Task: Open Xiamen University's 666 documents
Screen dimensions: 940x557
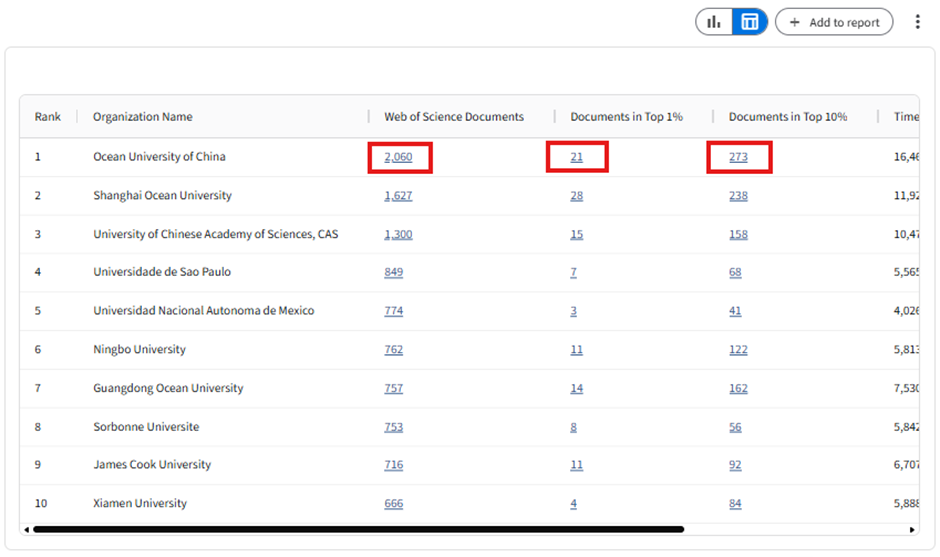Action: (x=393, y=504)
